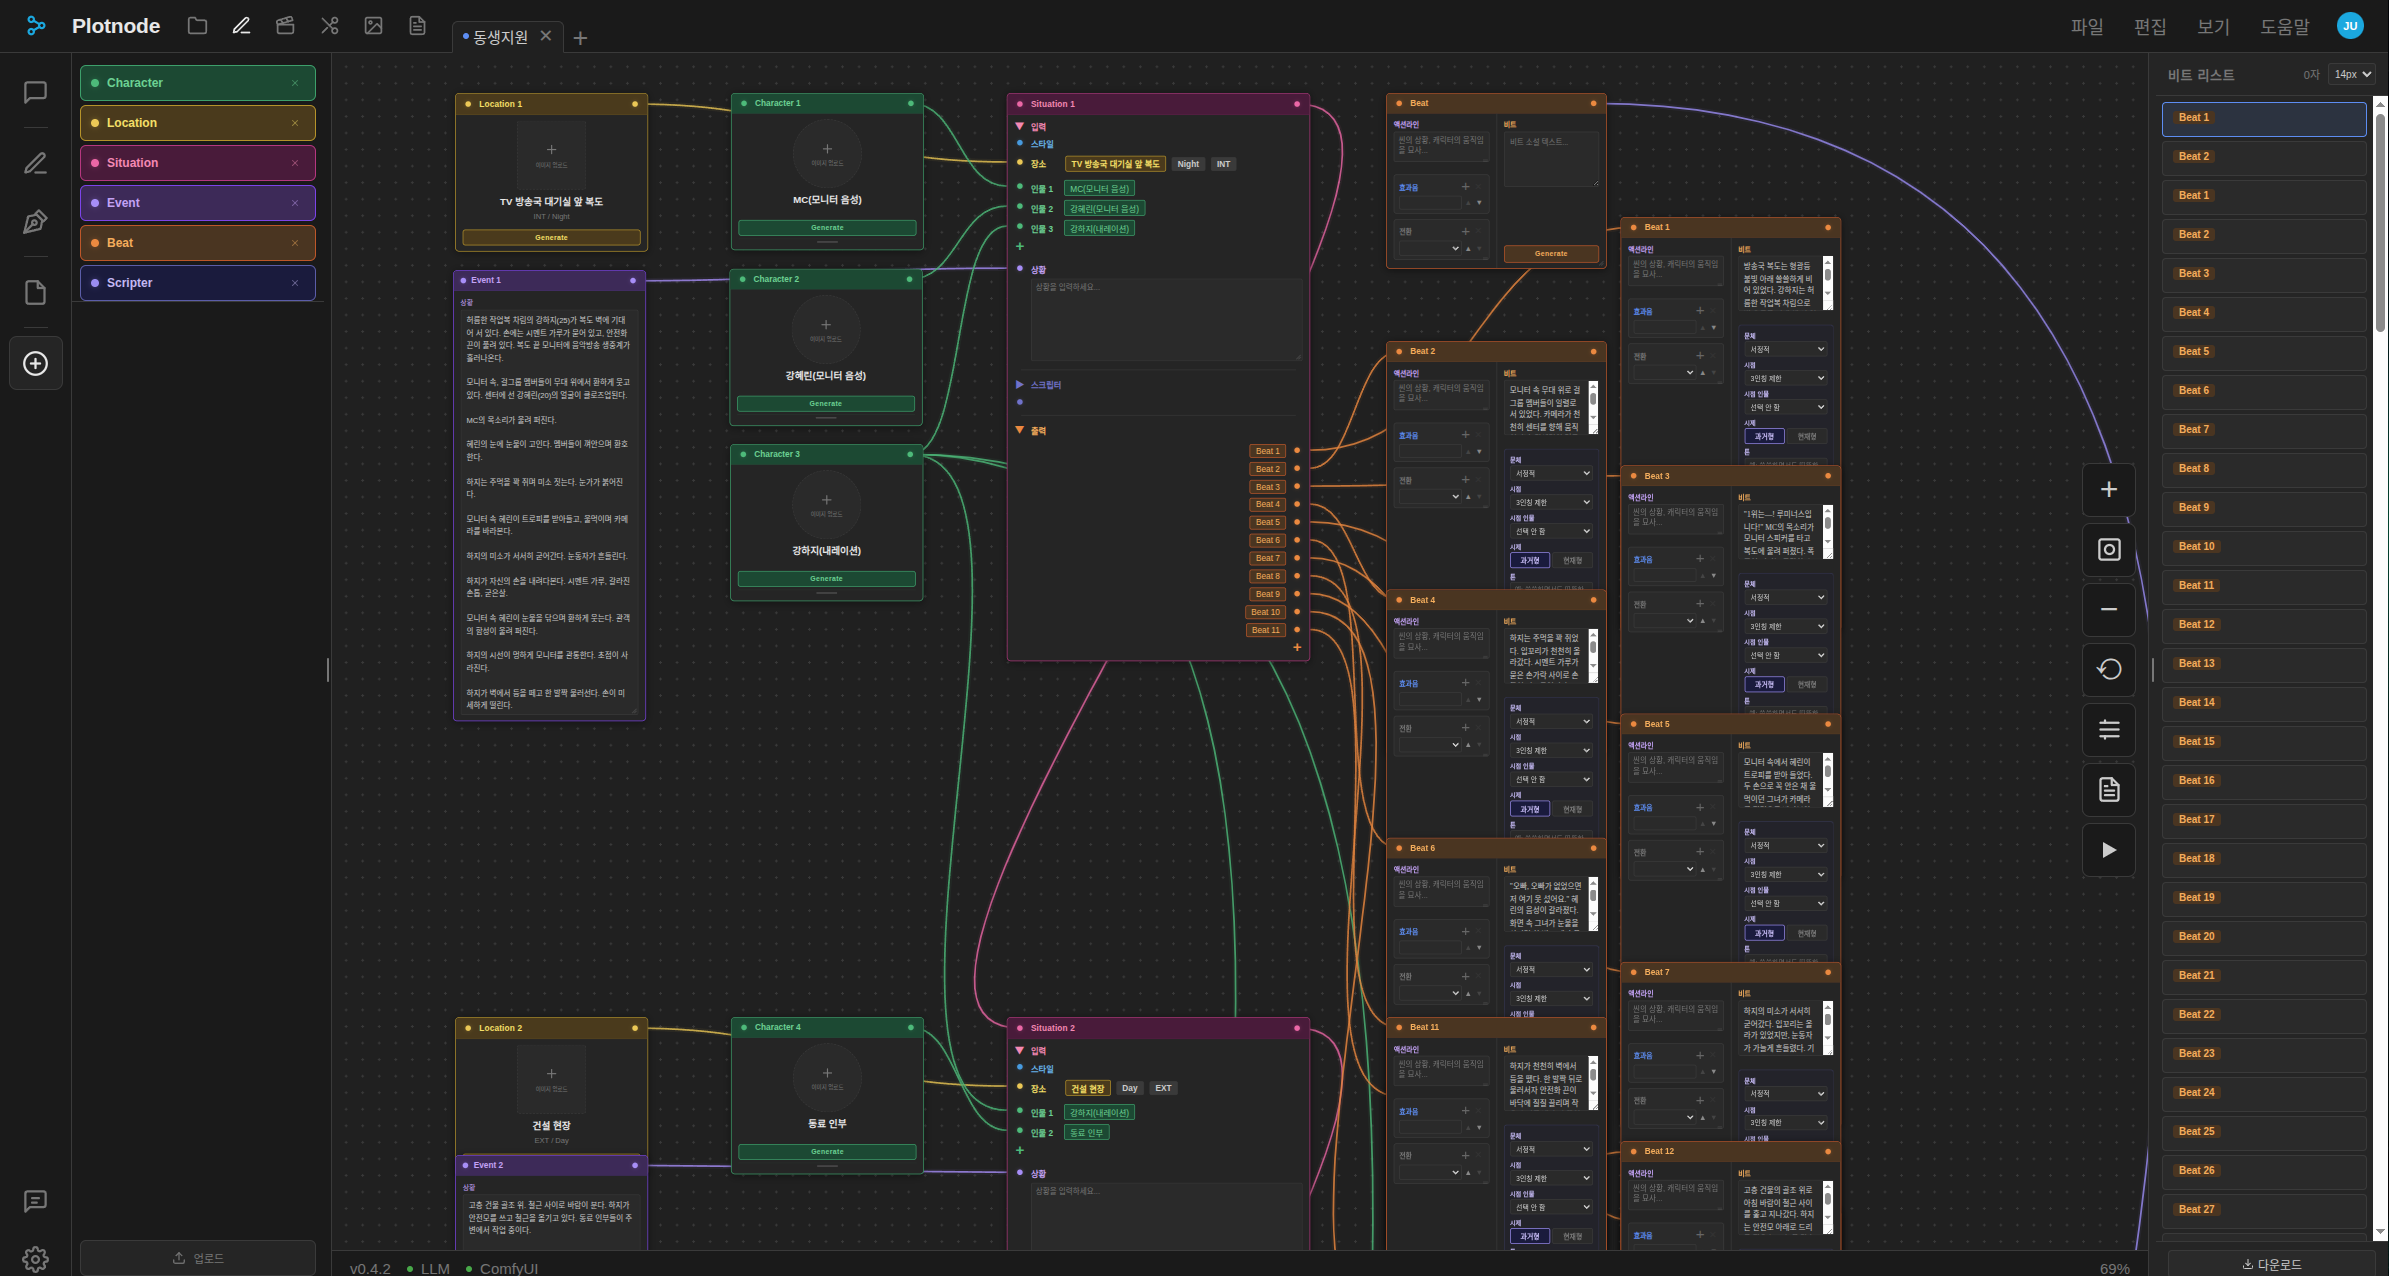The height and width of the screenshot is (1276, 2389).
Task: Select 현재형 tense in Beat 4 node
Action: (x=1572, y=809)
